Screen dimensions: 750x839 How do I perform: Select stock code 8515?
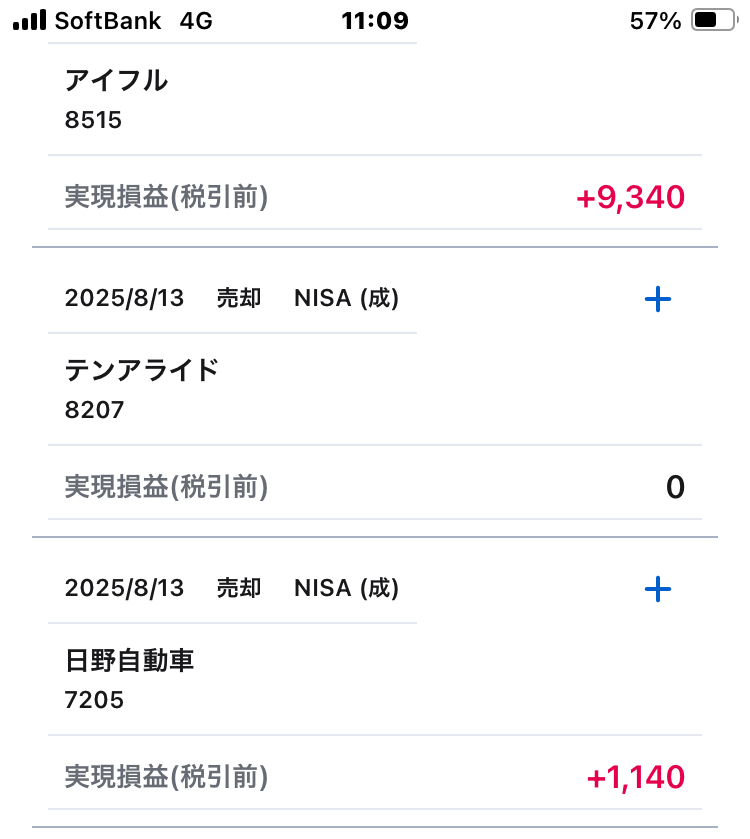click(93, 120)
